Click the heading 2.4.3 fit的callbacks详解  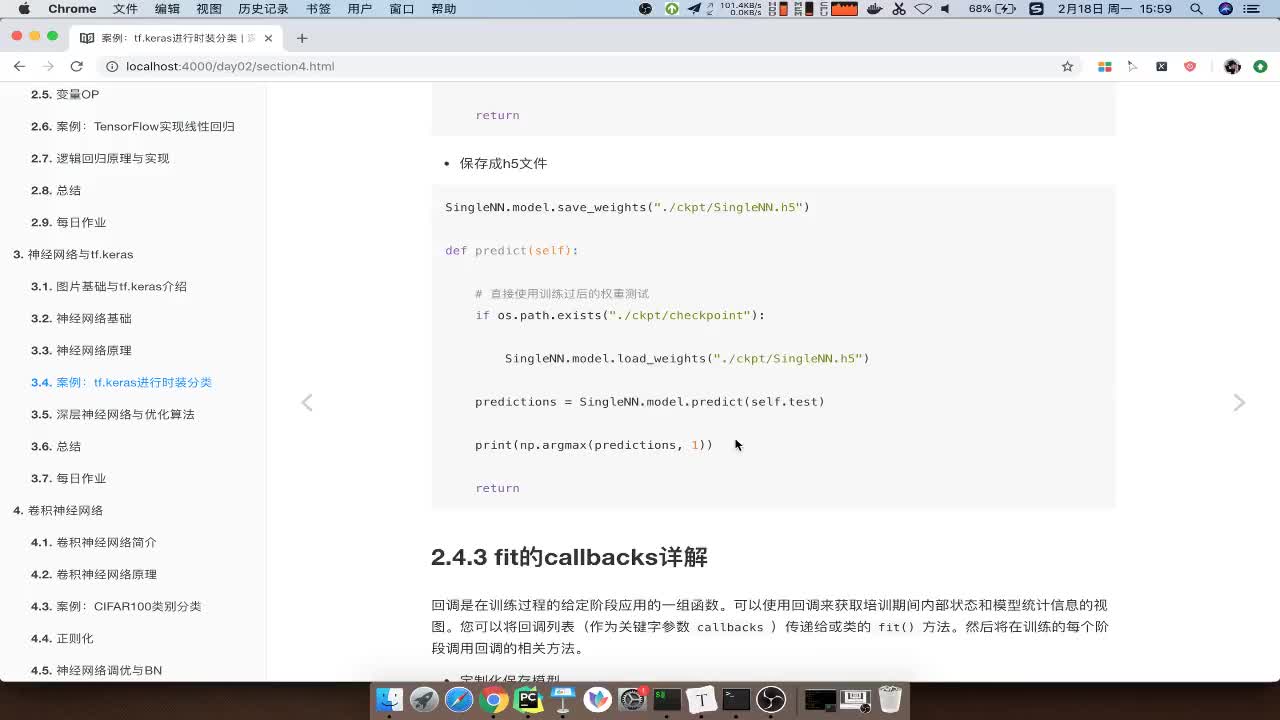[569, 557]
